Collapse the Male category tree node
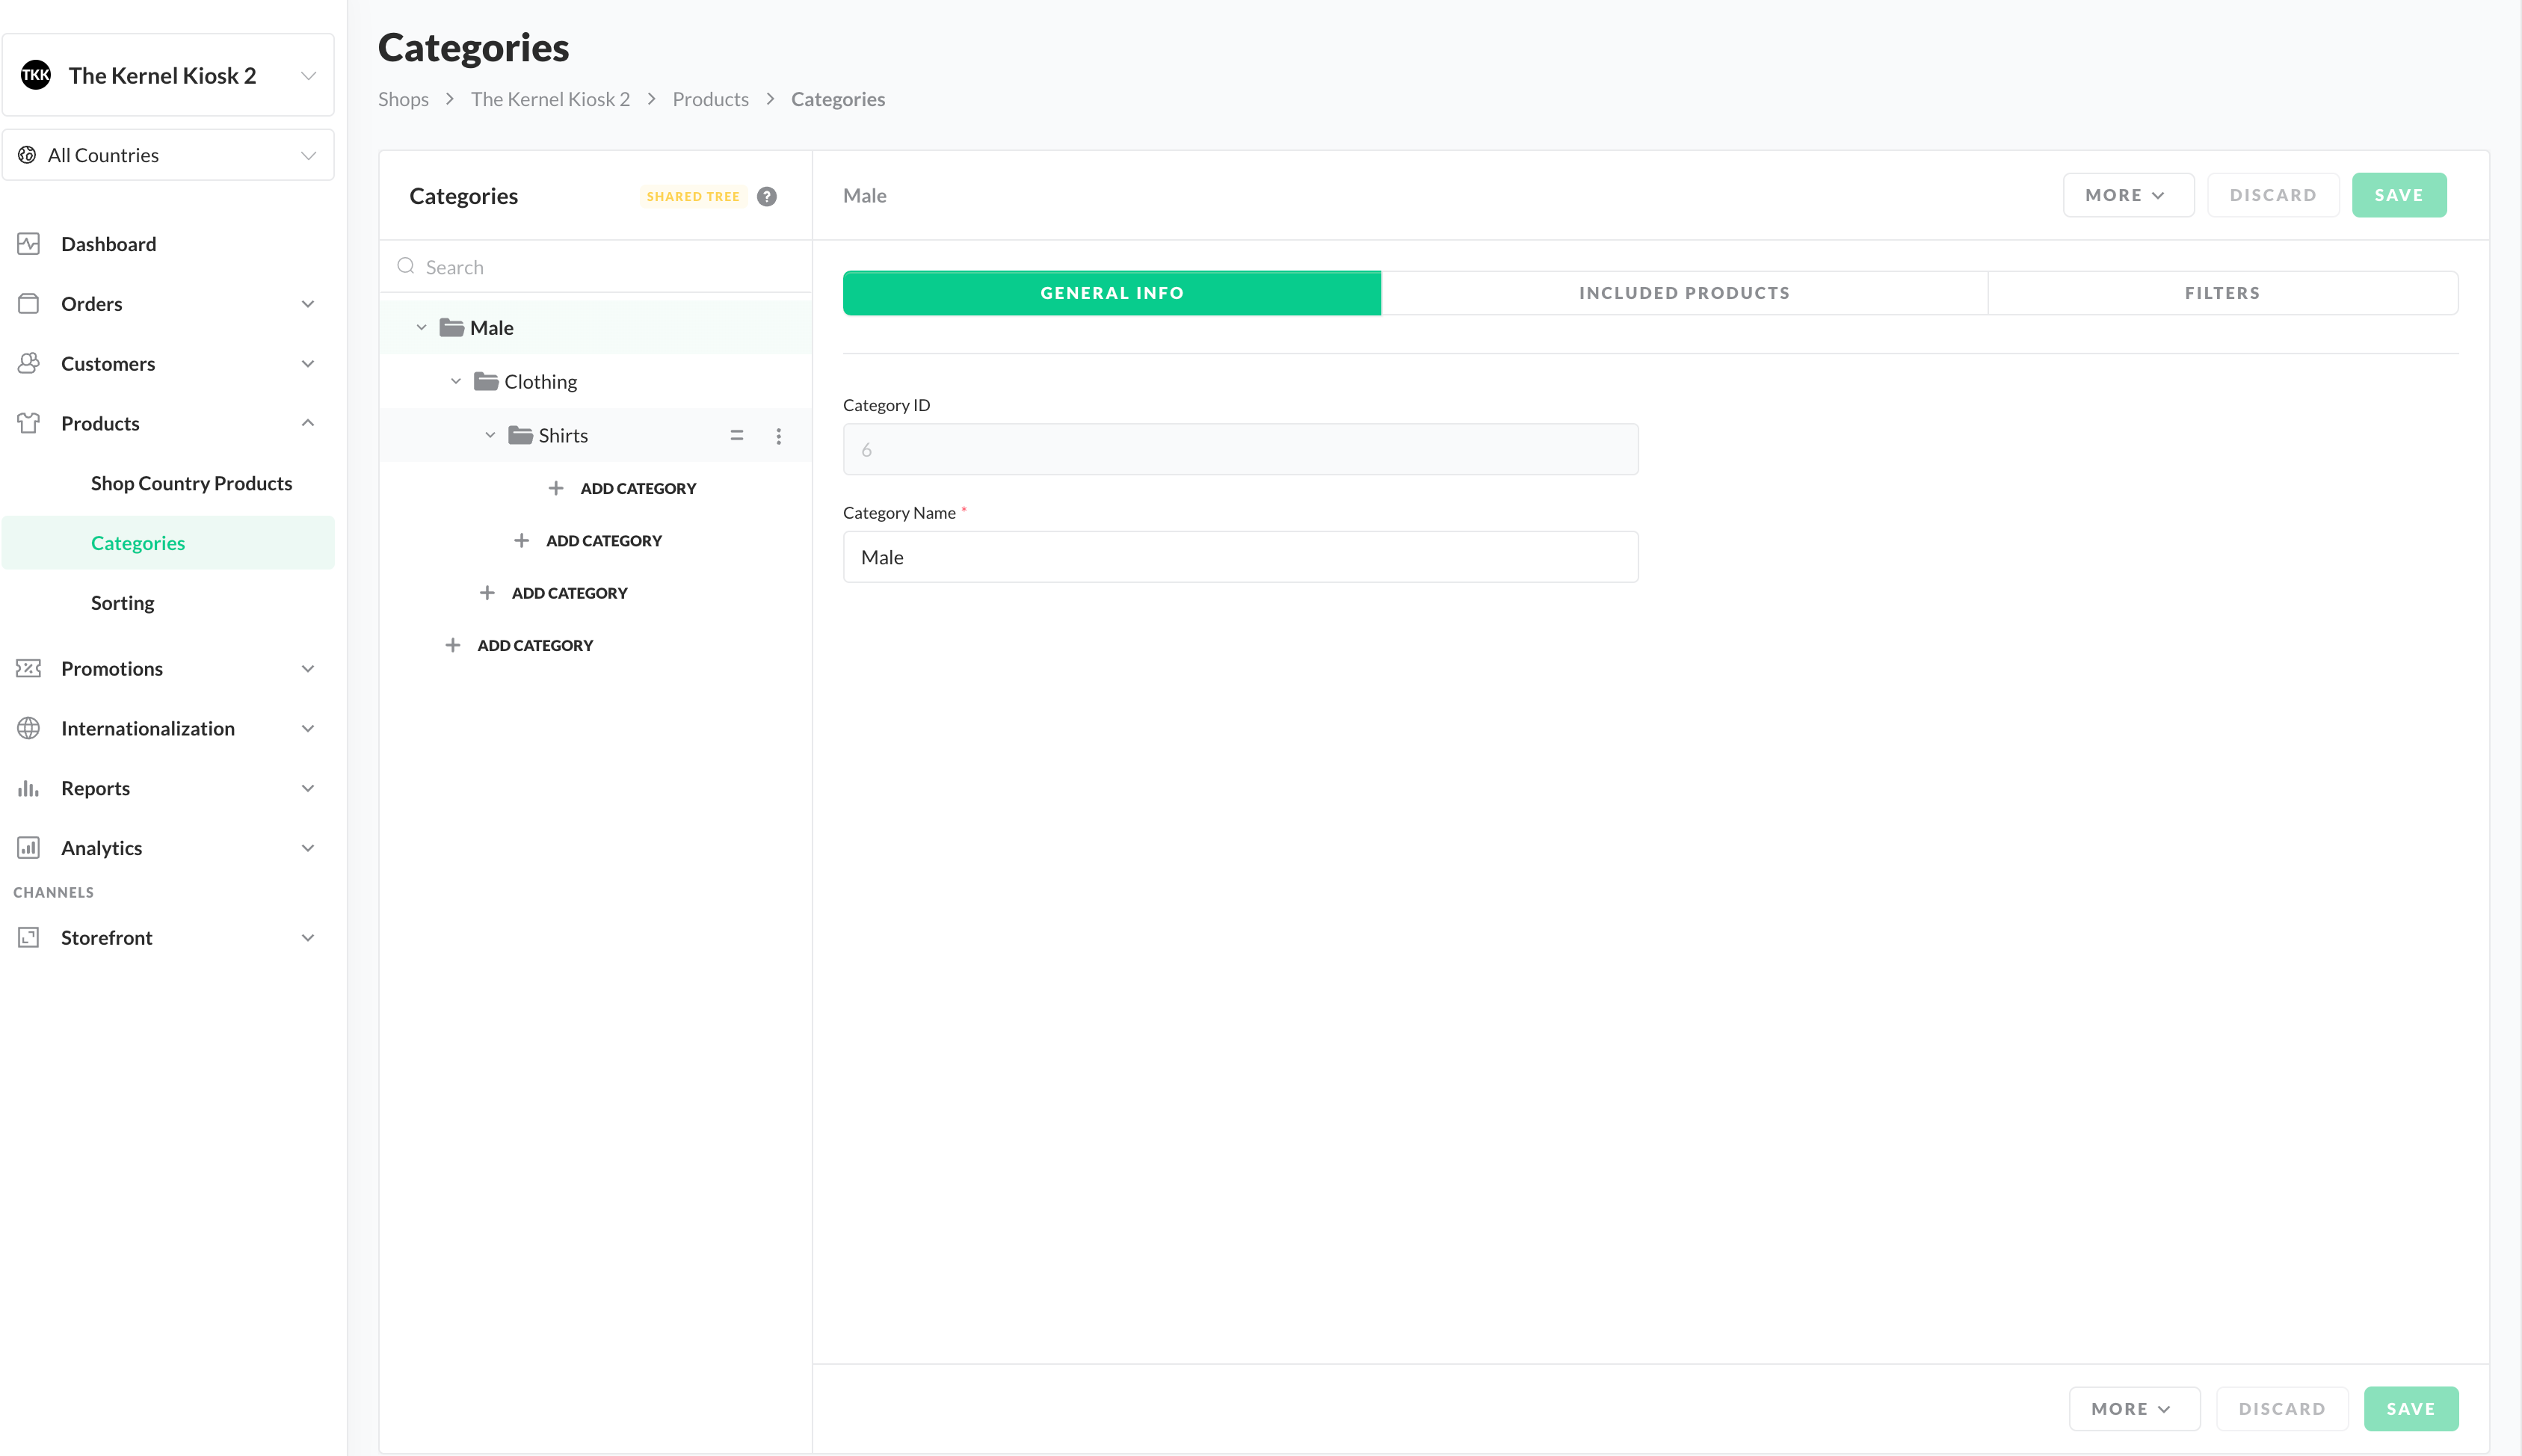The image size is (2522, 1456). 421,328
